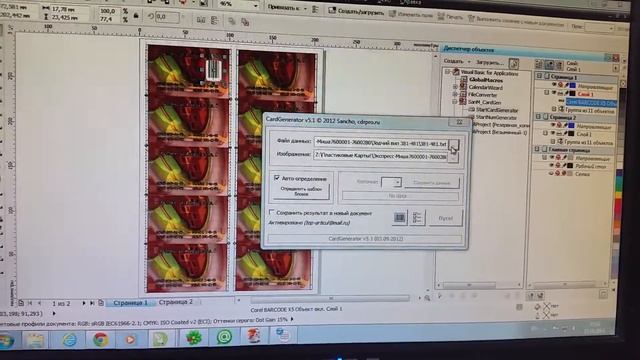Click the show object properties icon in object manager
Screen dimensions: 640x360
coord(539,64)
